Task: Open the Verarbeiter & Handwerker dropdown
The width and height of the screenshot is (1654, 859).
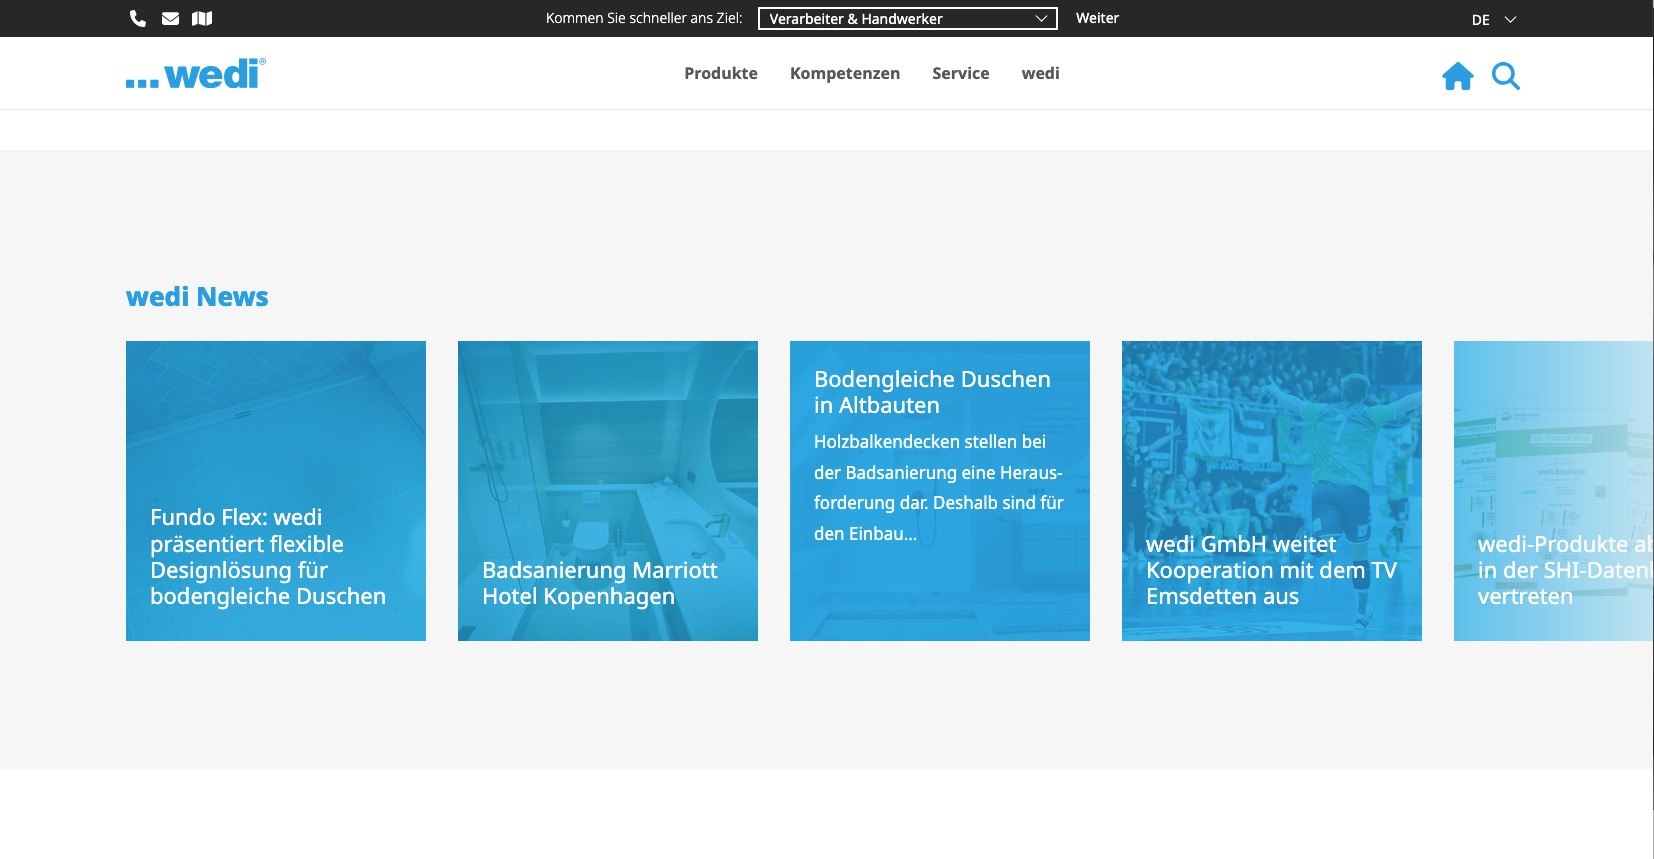Action: point(908,18)
